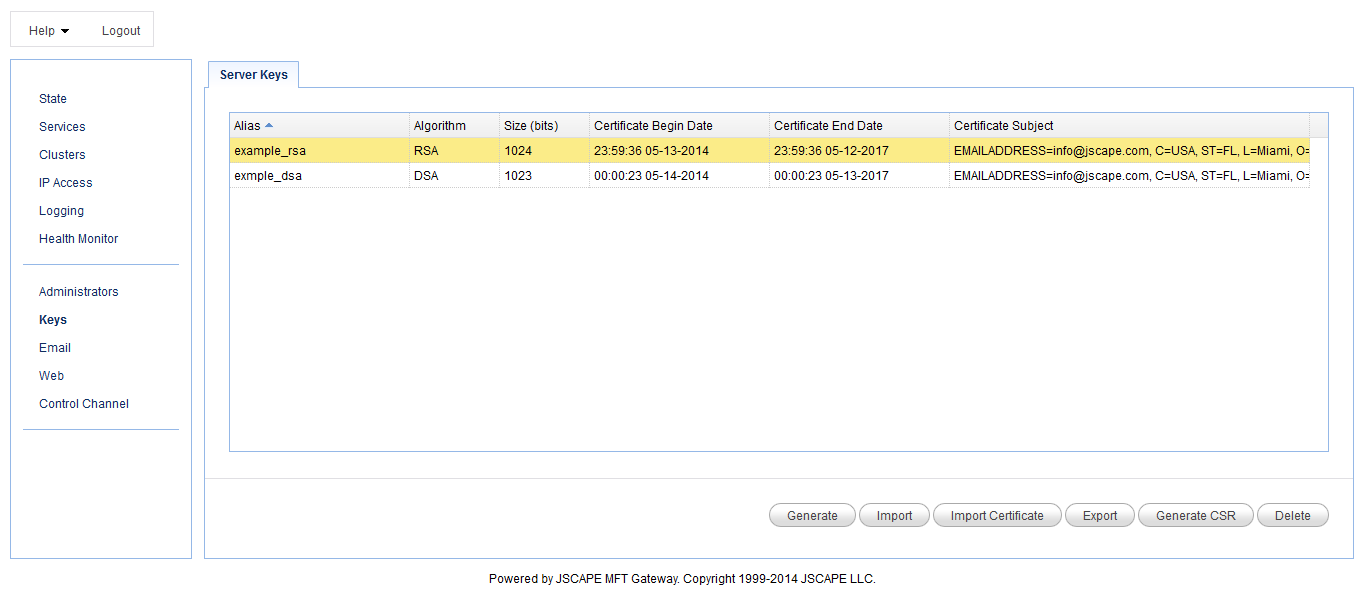The width and height of the screenshot is (1364, 593).
Task: Open the Control Channel page
Action: [x=84, y=404]
